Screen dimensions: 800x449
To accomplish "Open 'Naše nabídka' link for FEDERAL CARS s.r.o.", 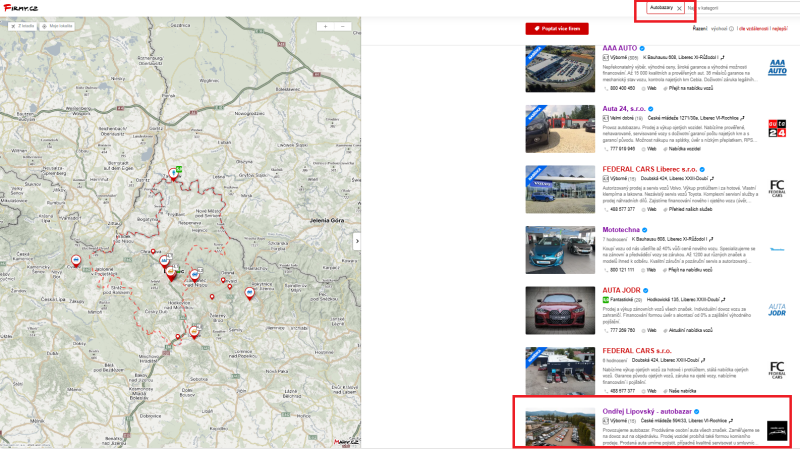I will pos(682,391).
